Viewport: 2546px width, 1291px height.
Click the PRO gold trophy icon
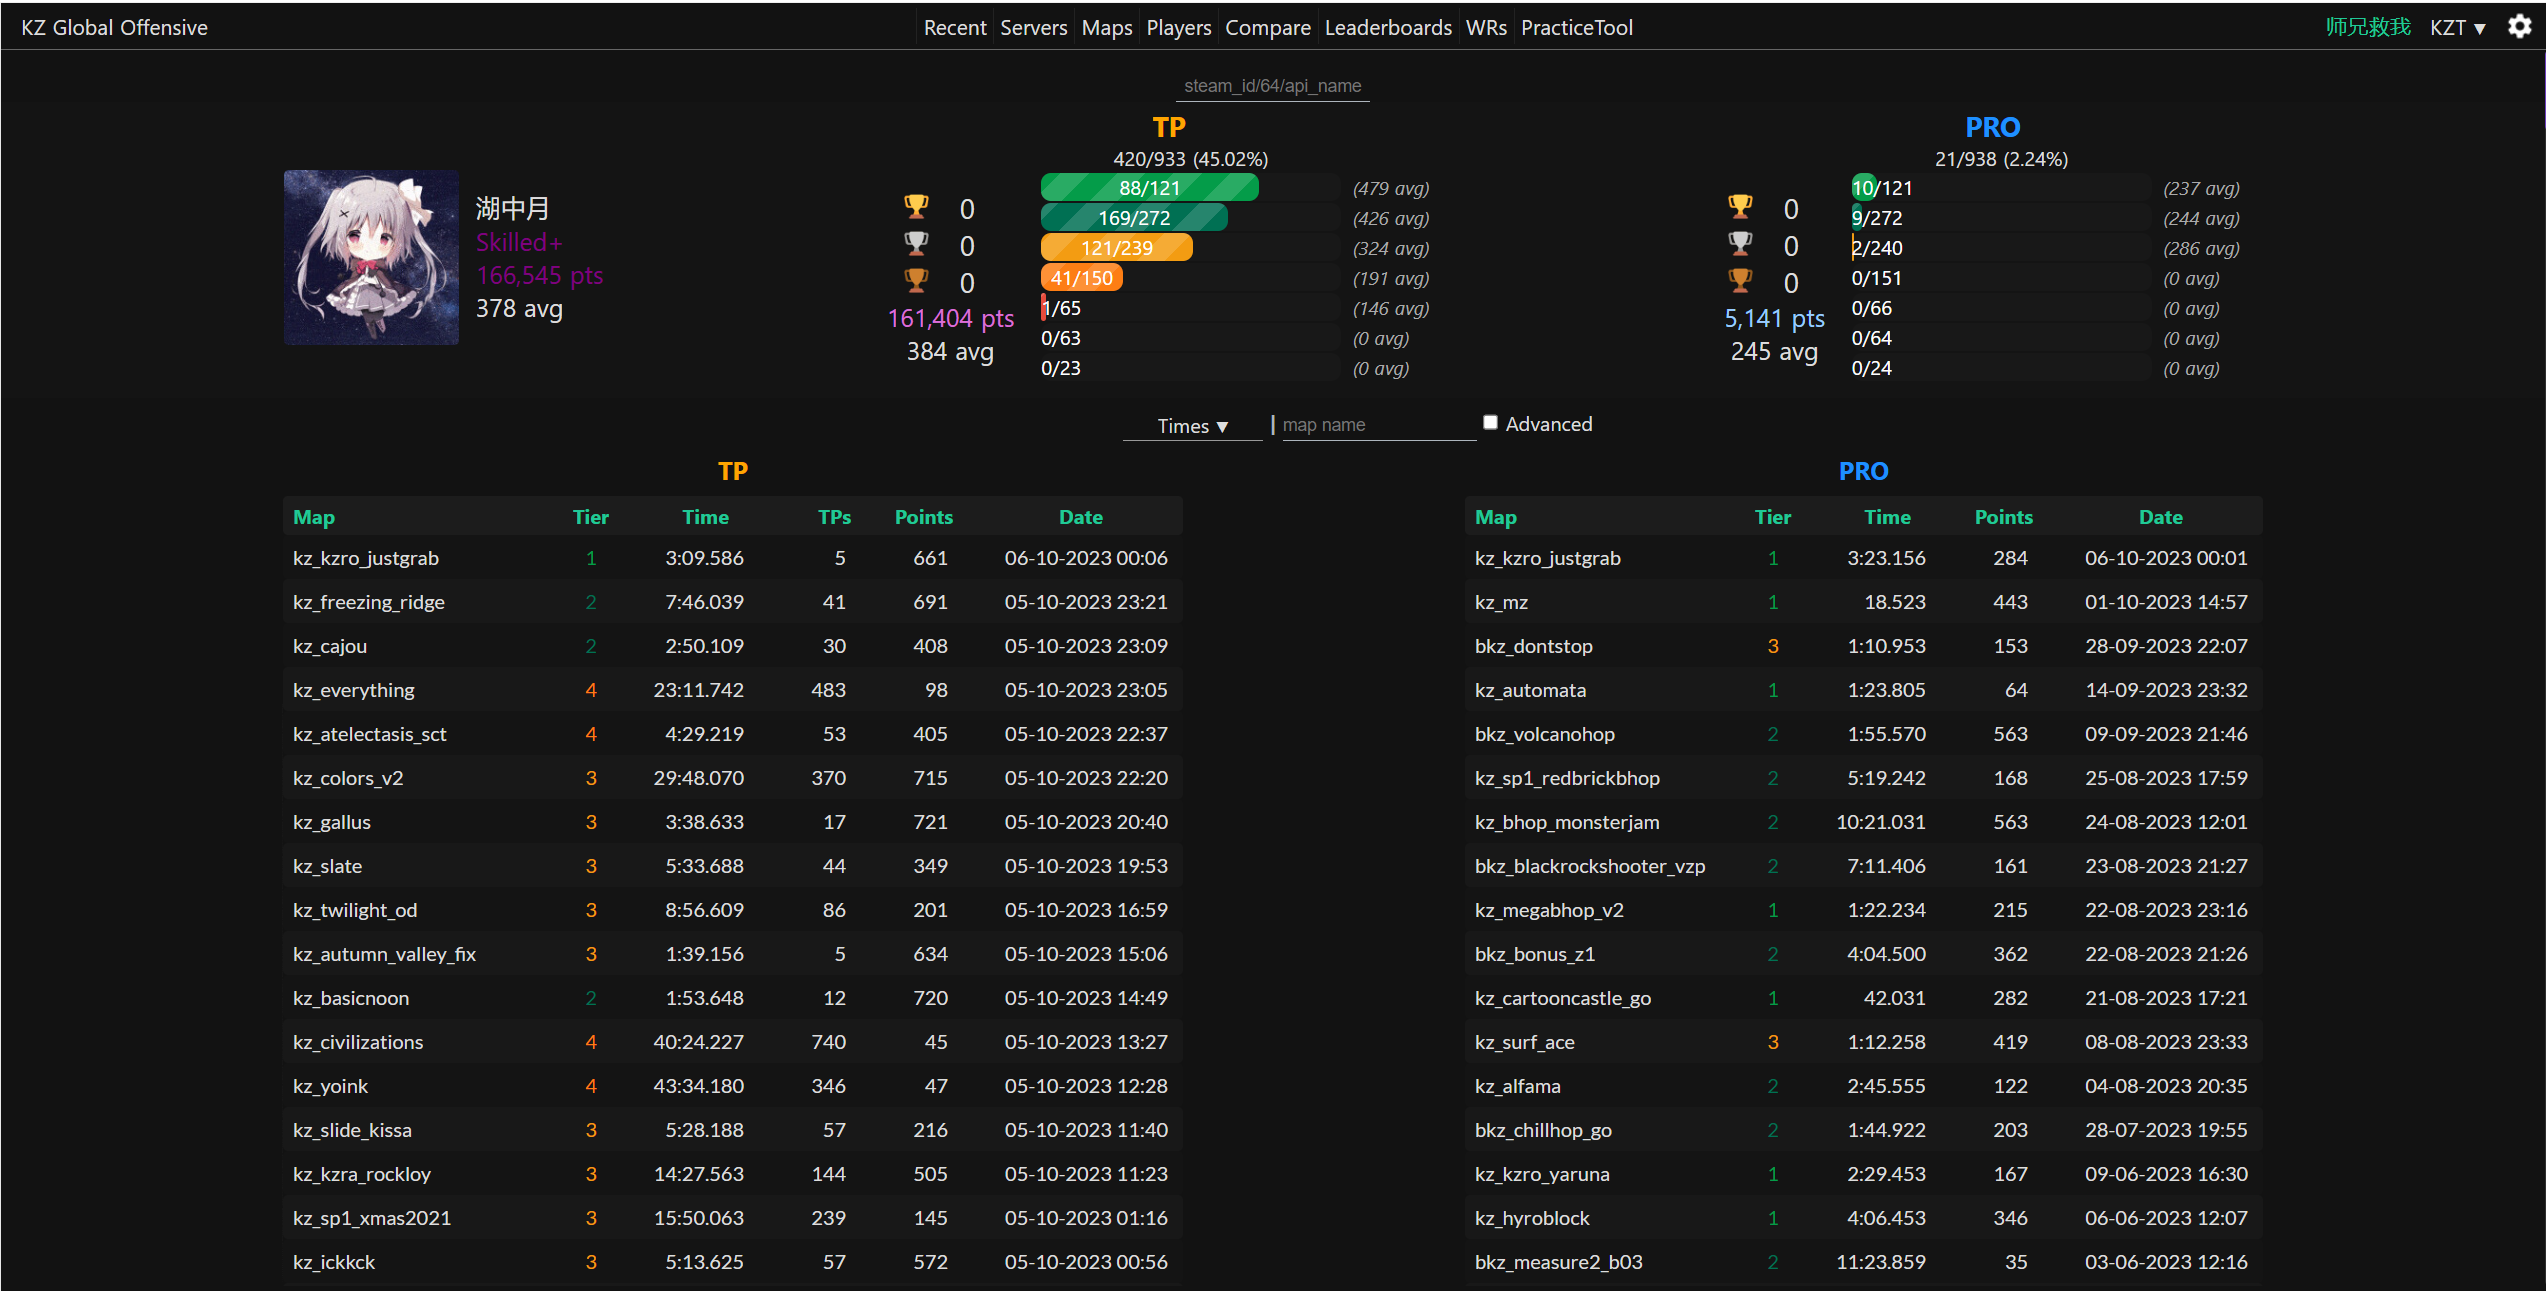point(1740,207)
